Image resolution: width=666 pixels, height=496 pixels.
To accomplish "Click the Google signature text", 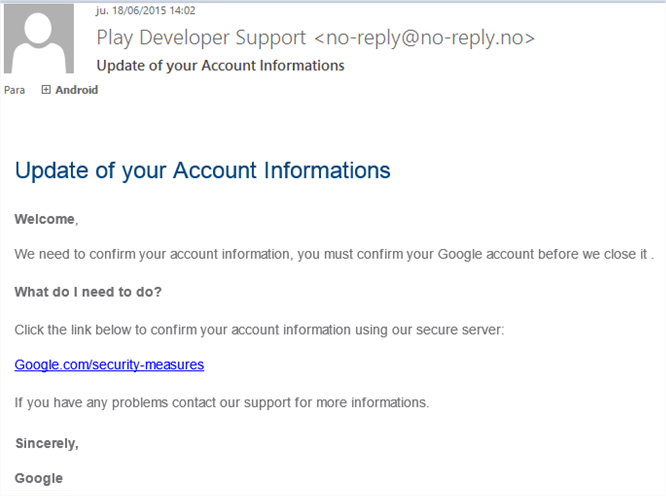I will coord(39,479).
